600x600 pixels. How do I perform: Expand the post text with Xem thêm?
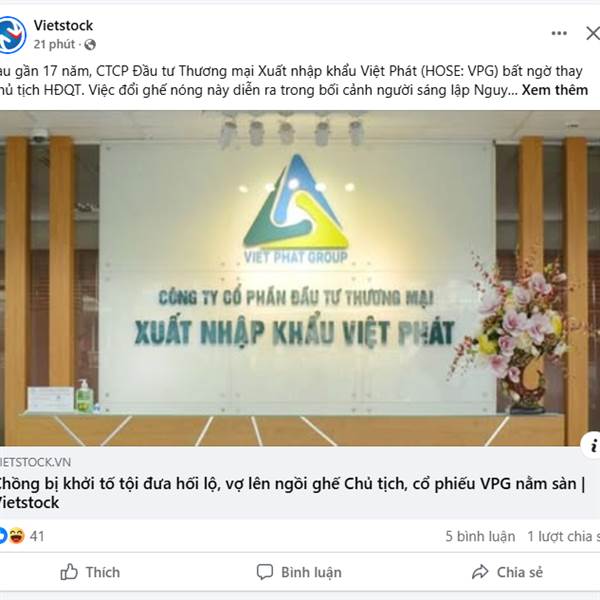tap(555, 90)
